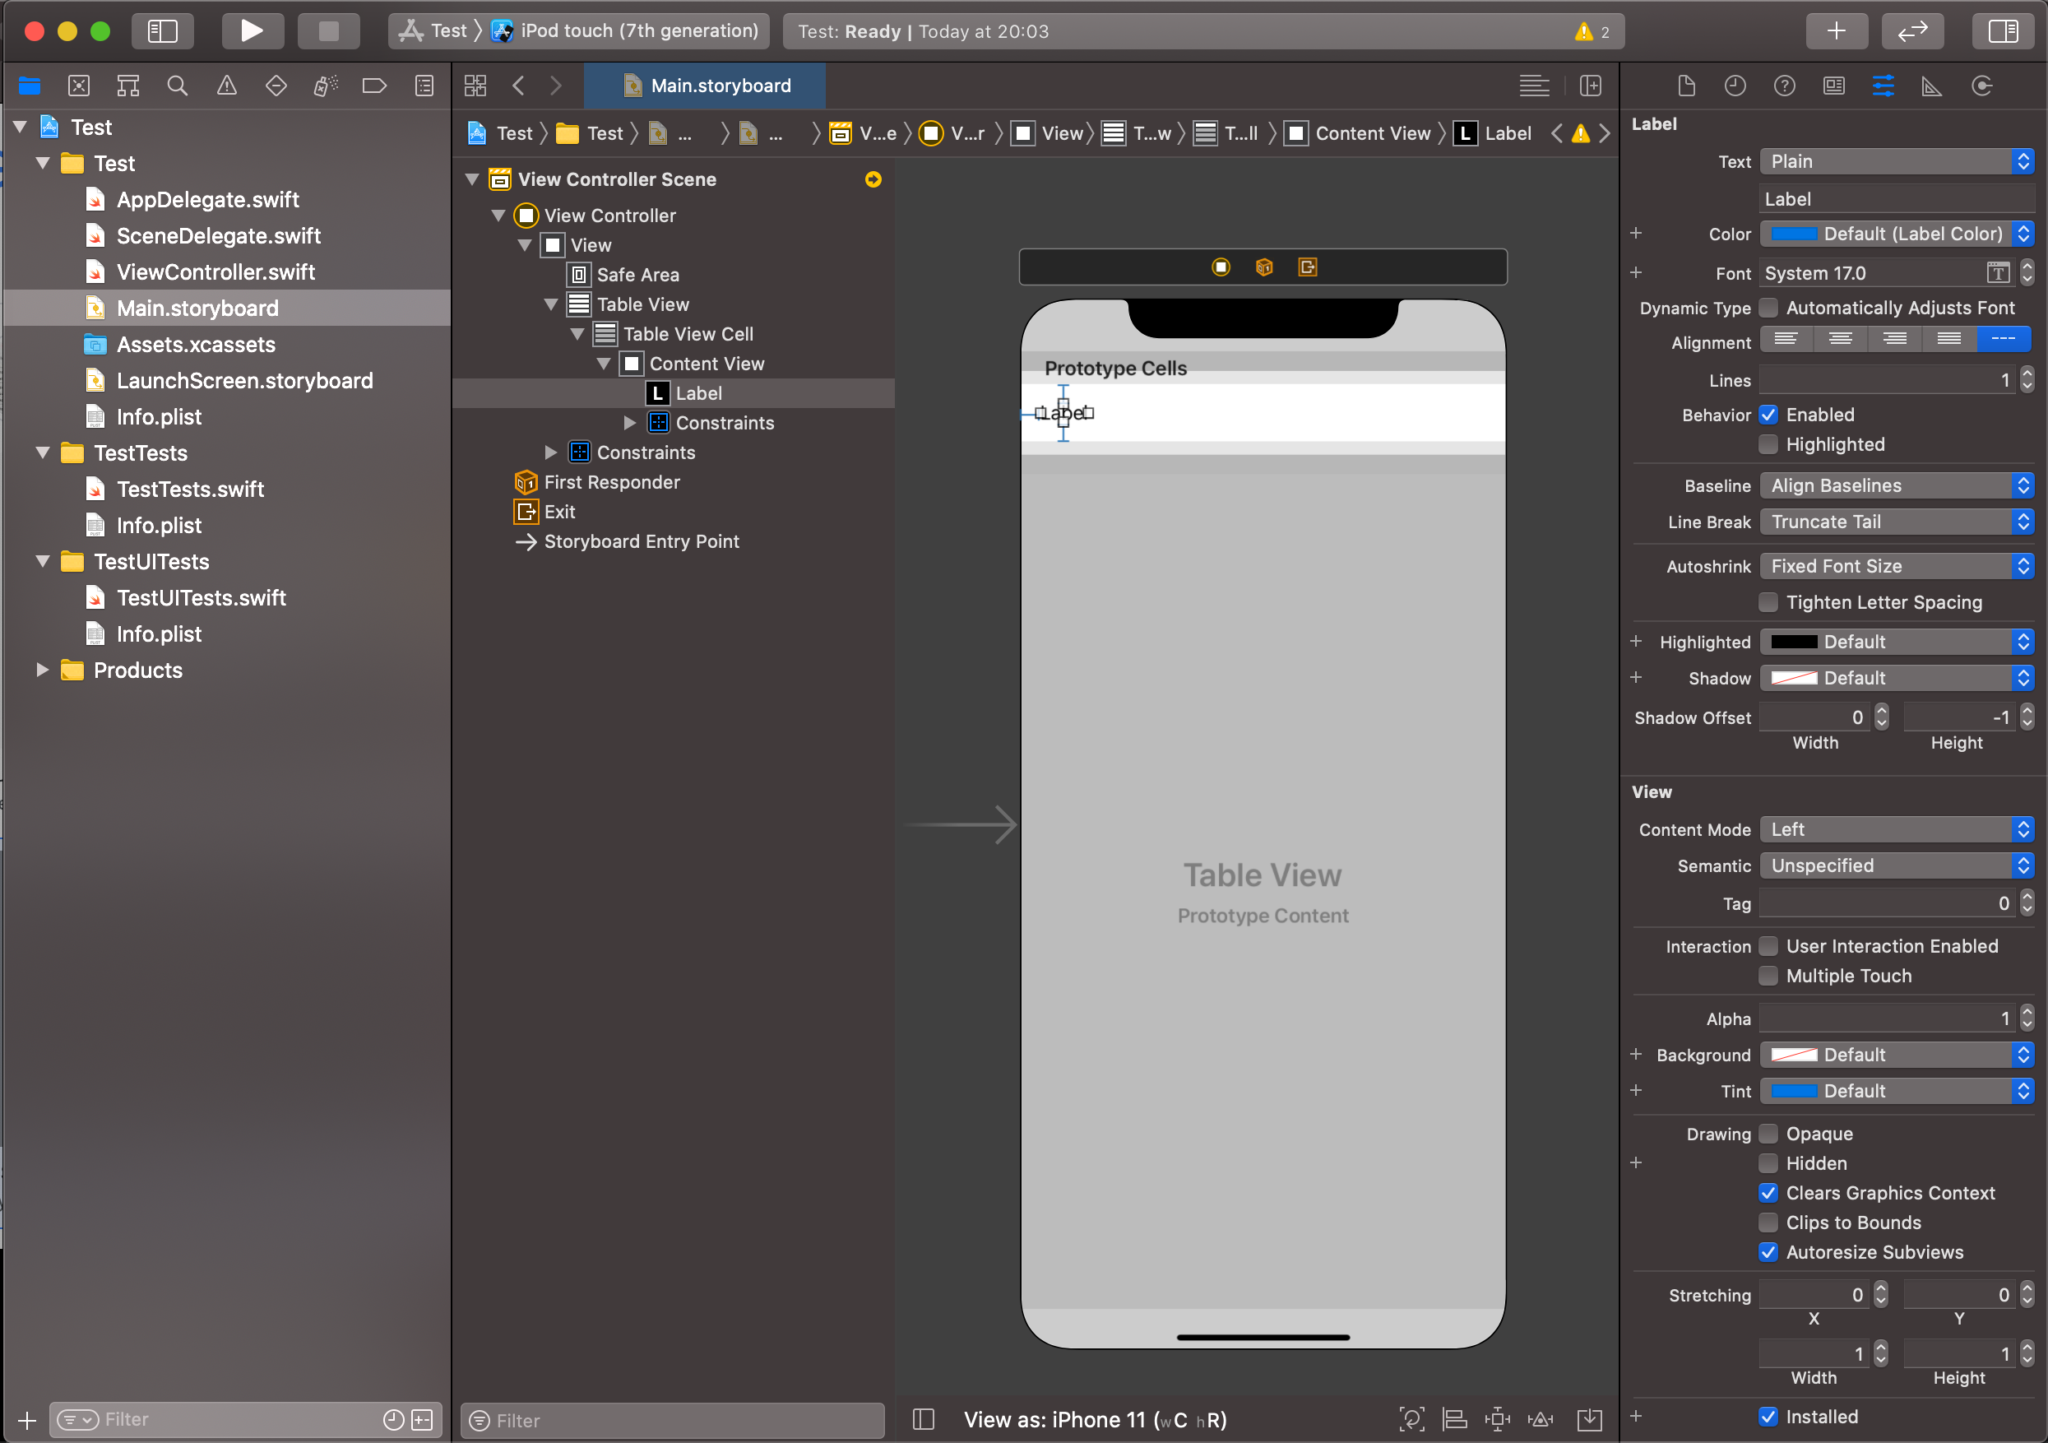Open the Quick Help inspector
2048x1443 pixels.
[1785, 86]
